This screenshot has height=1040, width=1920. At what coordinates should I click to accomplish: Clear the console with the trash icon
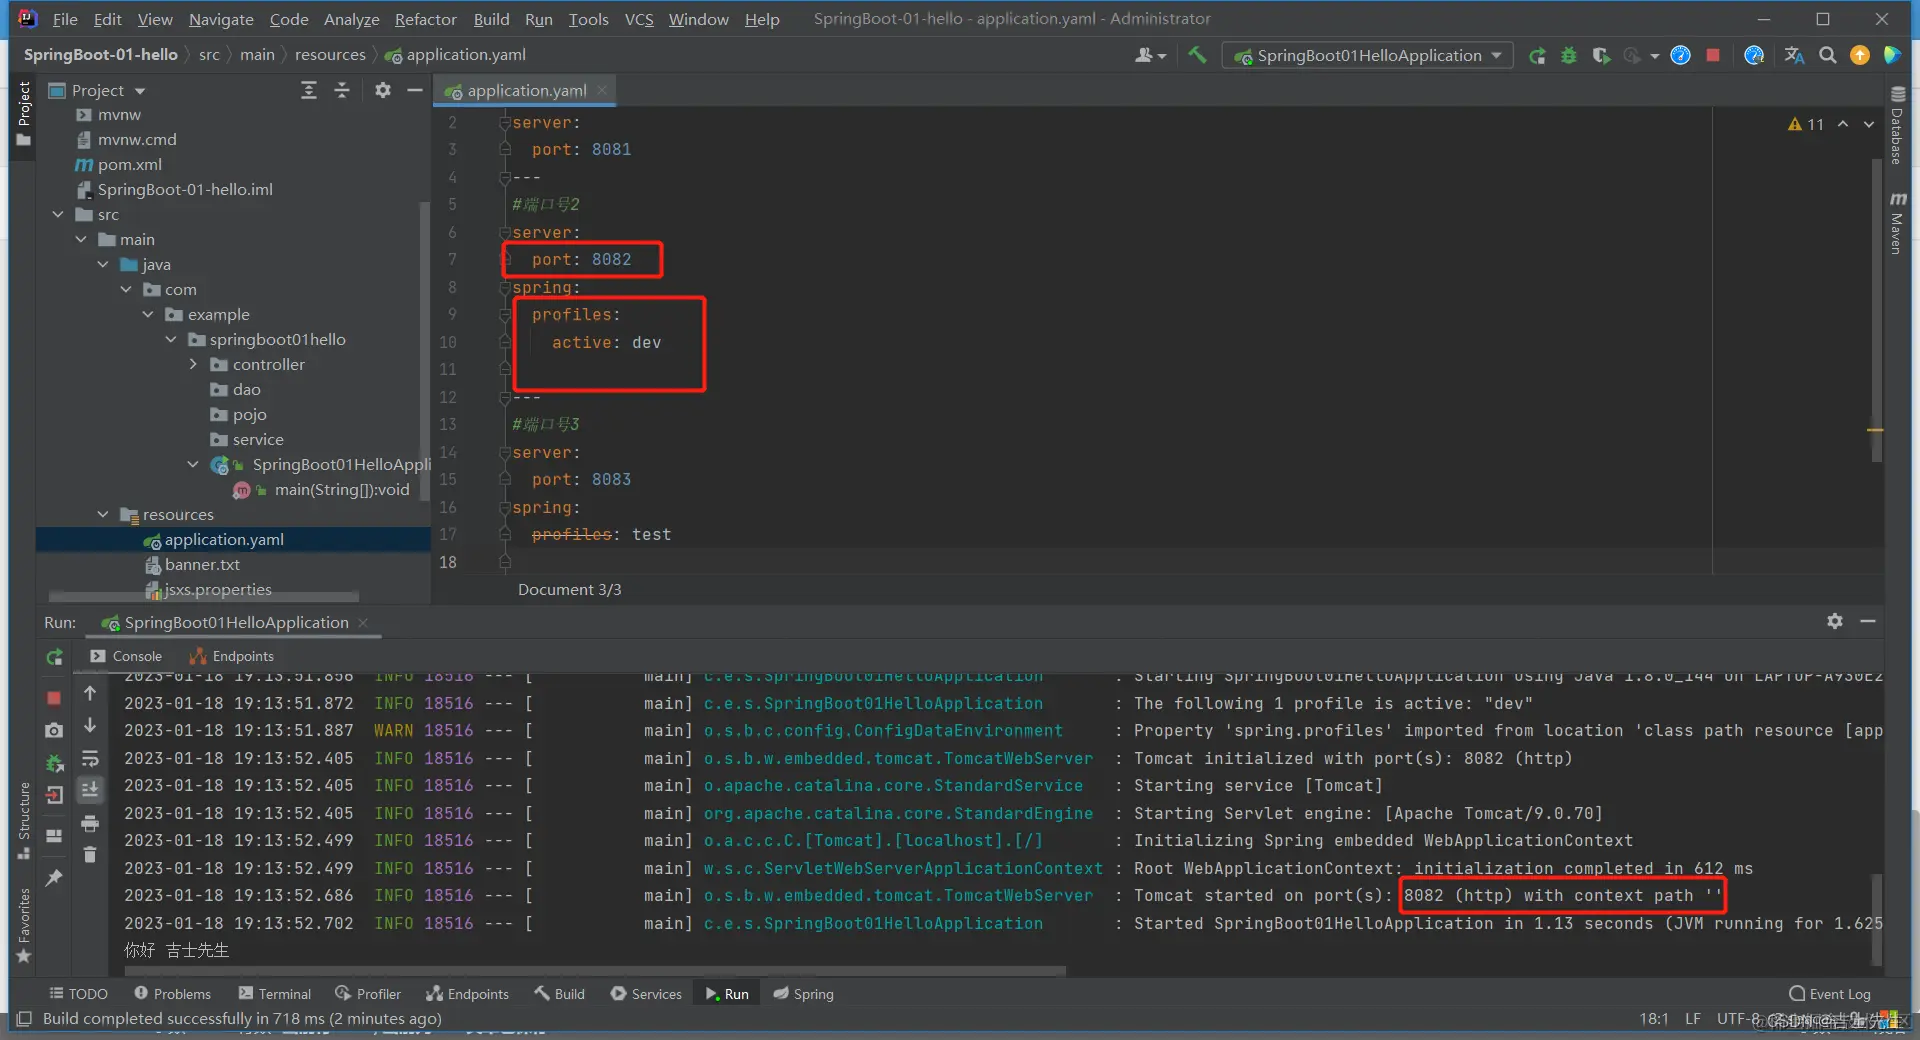90,855
